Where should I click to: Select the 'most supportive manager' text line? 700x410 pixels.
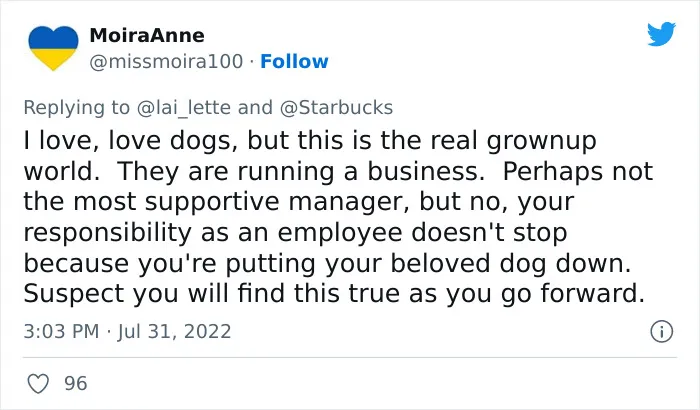[299, 202]
